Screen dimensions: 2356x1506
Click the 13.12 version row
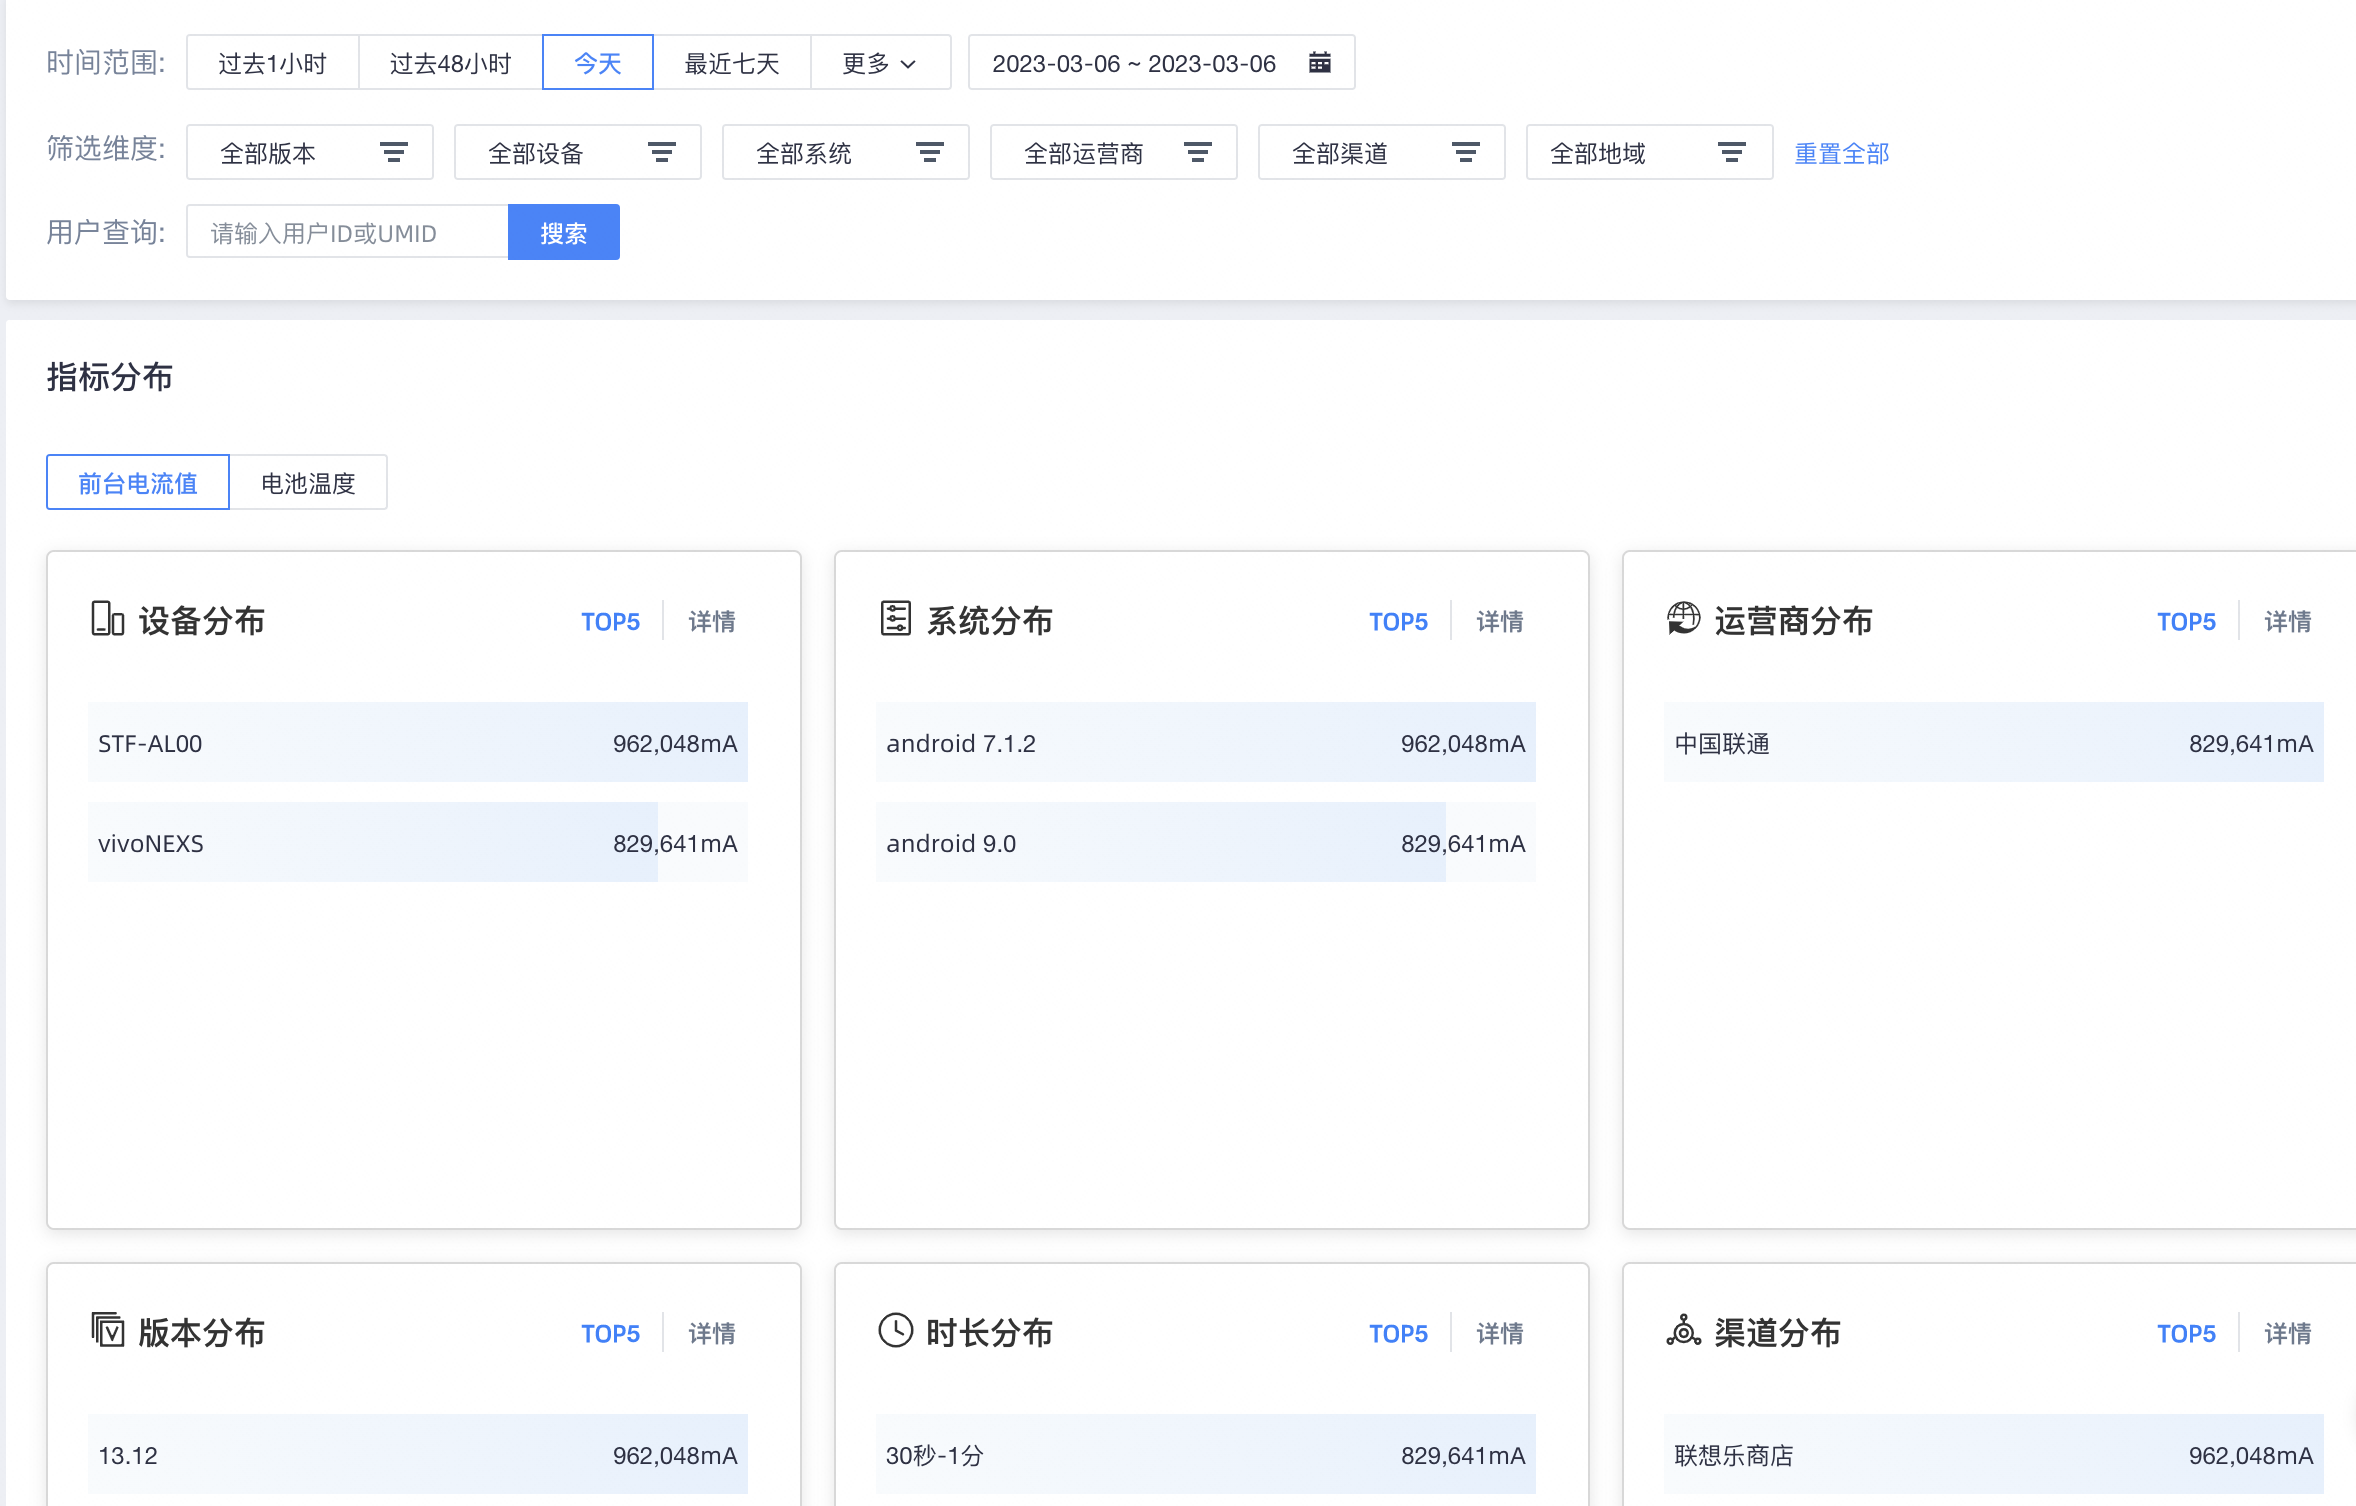[418, 1454]
